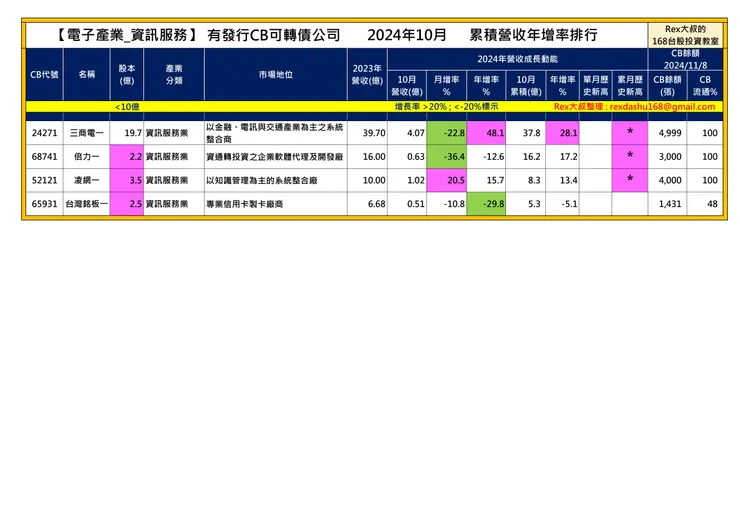Select the 單月歷史新高 column header
The height and width of the screenshot is (523, 740).
coord(596,85)
